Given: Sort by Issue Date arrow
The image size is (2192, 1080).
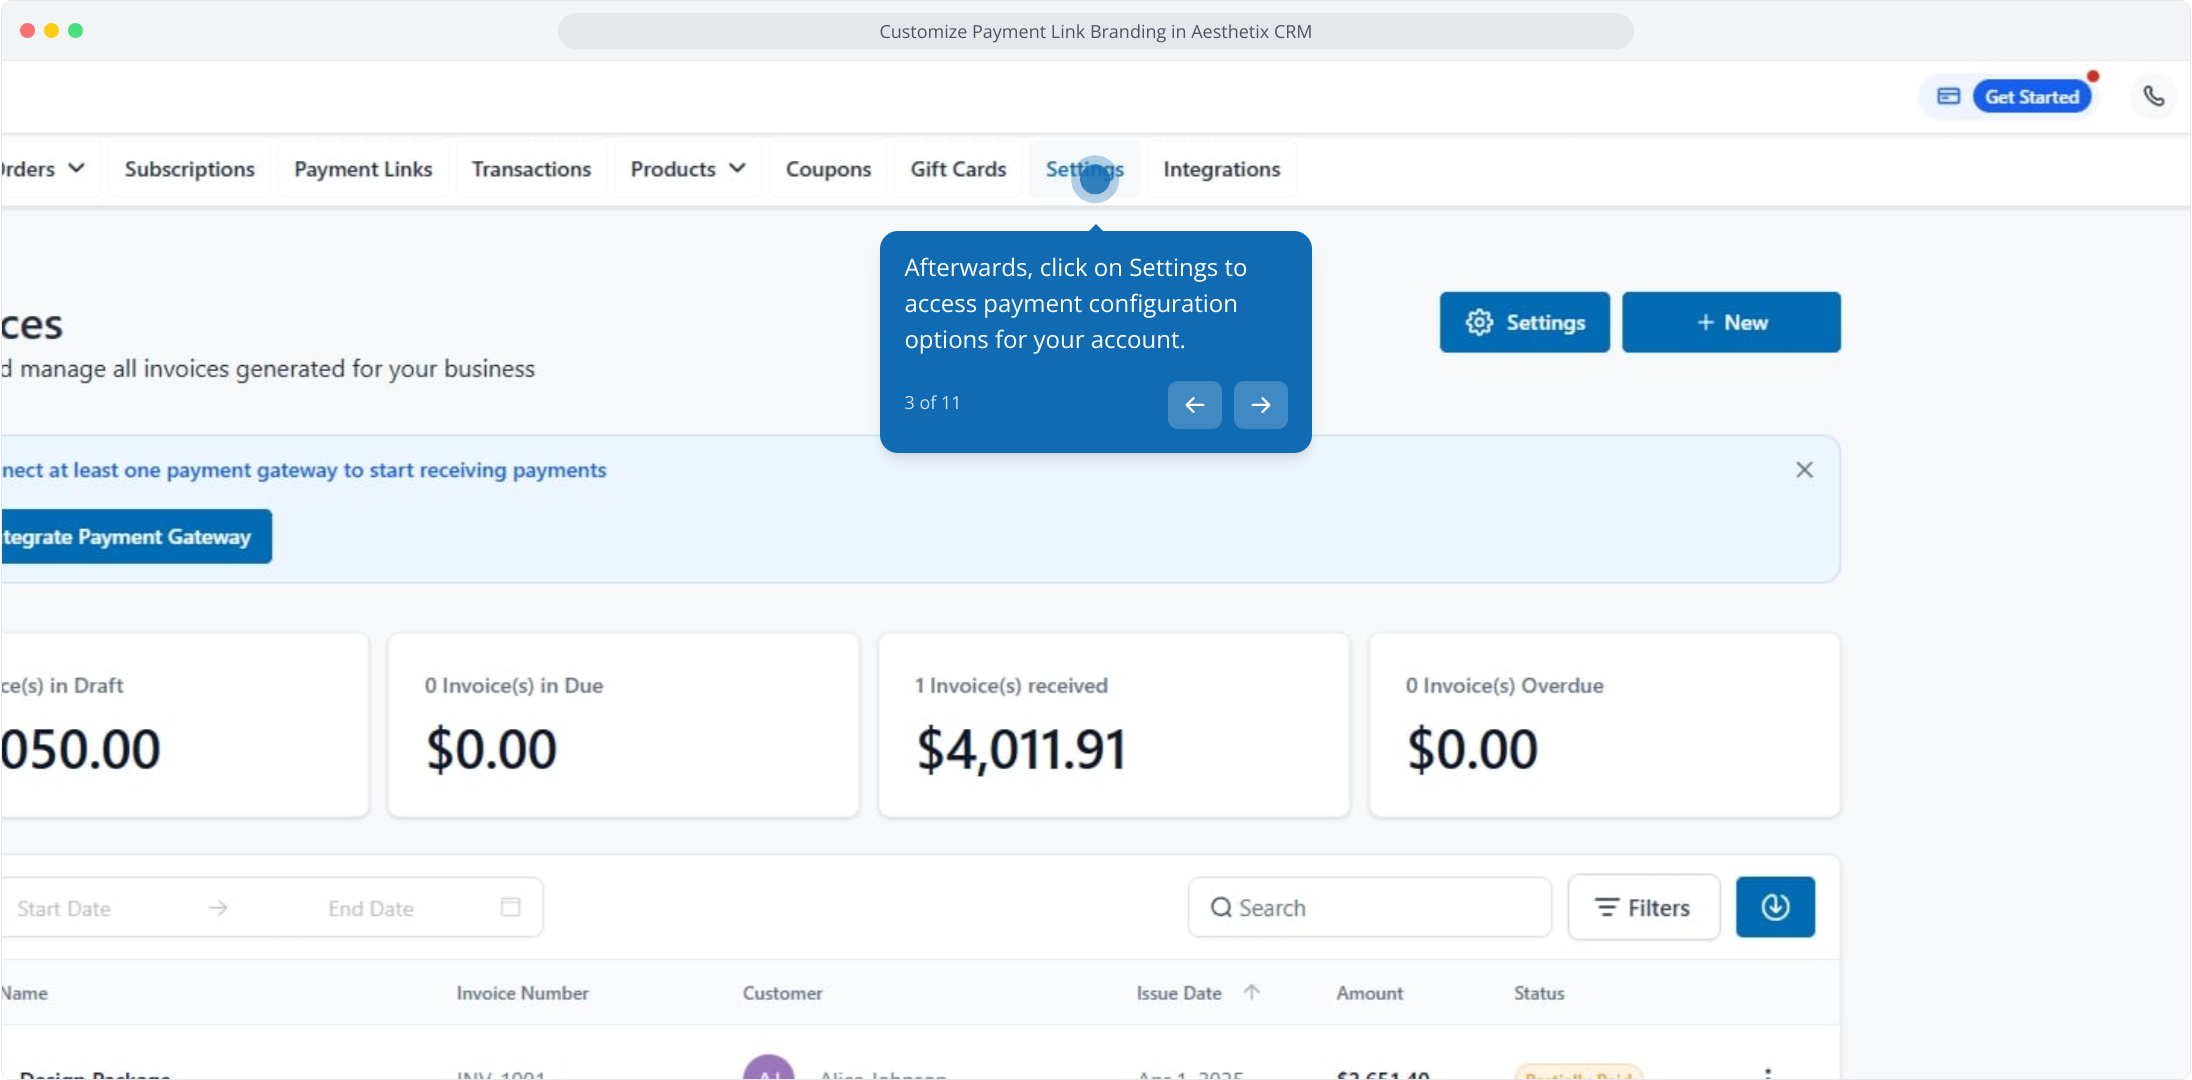Looking at the screenshot, I should (1251, 992).
